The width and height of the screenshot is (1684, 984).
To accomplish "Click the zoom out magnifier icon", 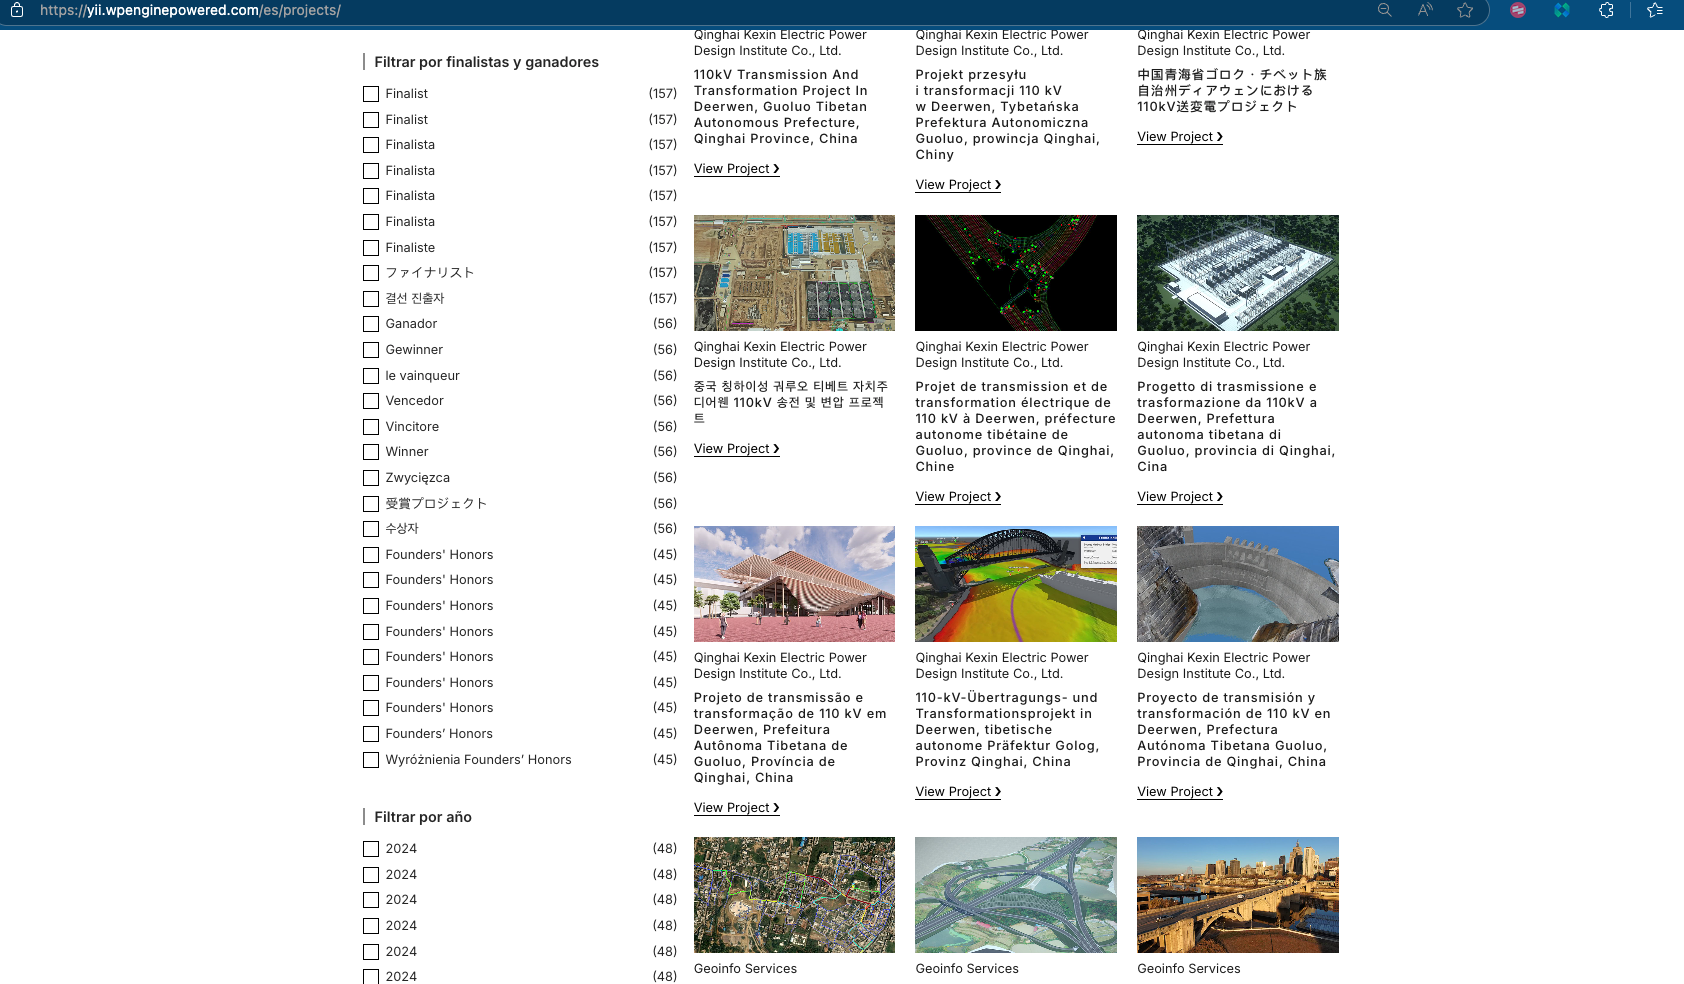I will (1385, 10).
